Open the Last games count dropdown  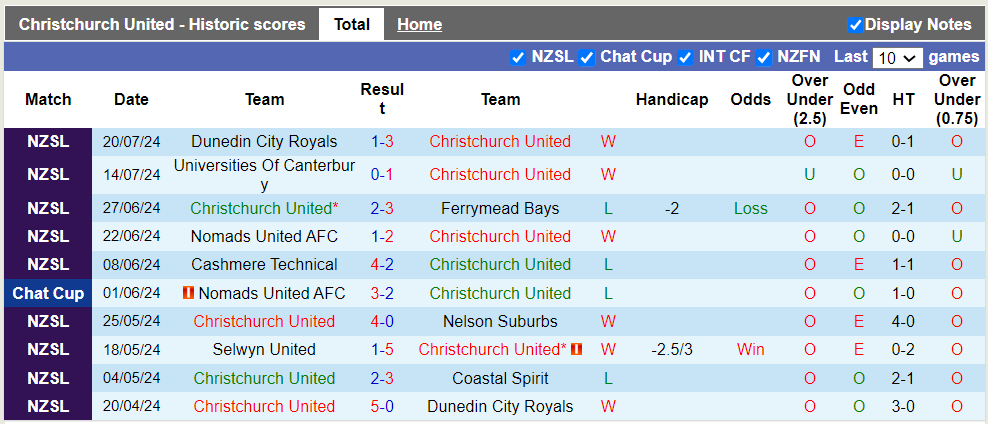(897, 58)
